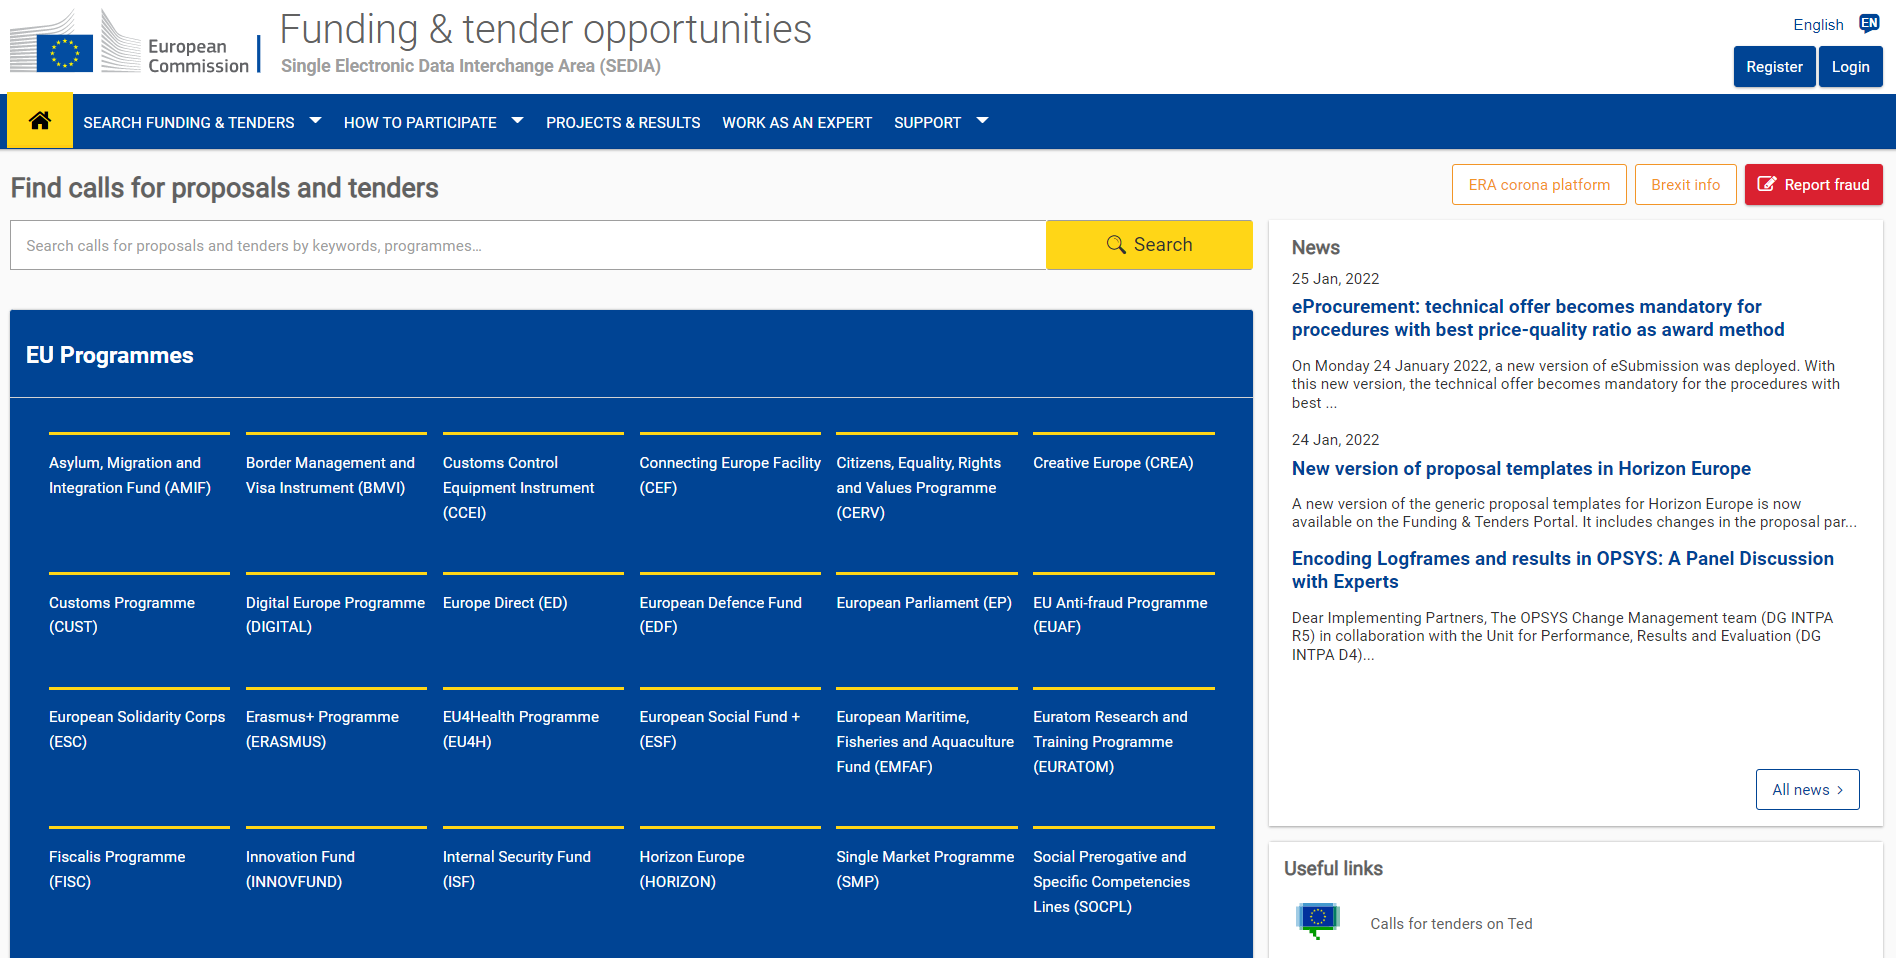Click the Ted flag icon in Useful links
Screen dimensions: 1896x958
click(x=1318, y=920)
